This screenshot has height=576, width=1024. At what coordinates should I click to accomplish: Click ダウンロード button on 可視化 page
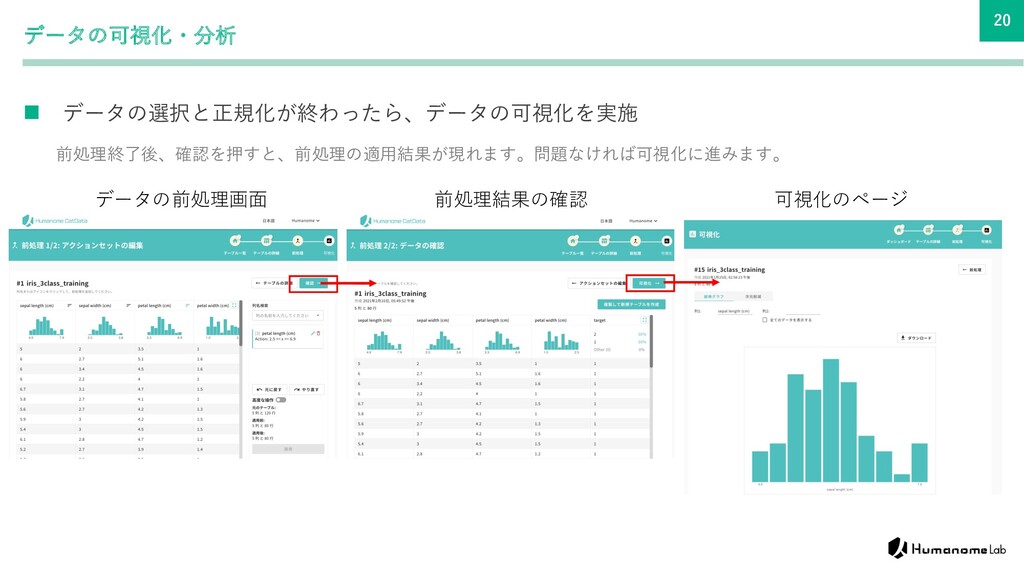click(916, 338)
